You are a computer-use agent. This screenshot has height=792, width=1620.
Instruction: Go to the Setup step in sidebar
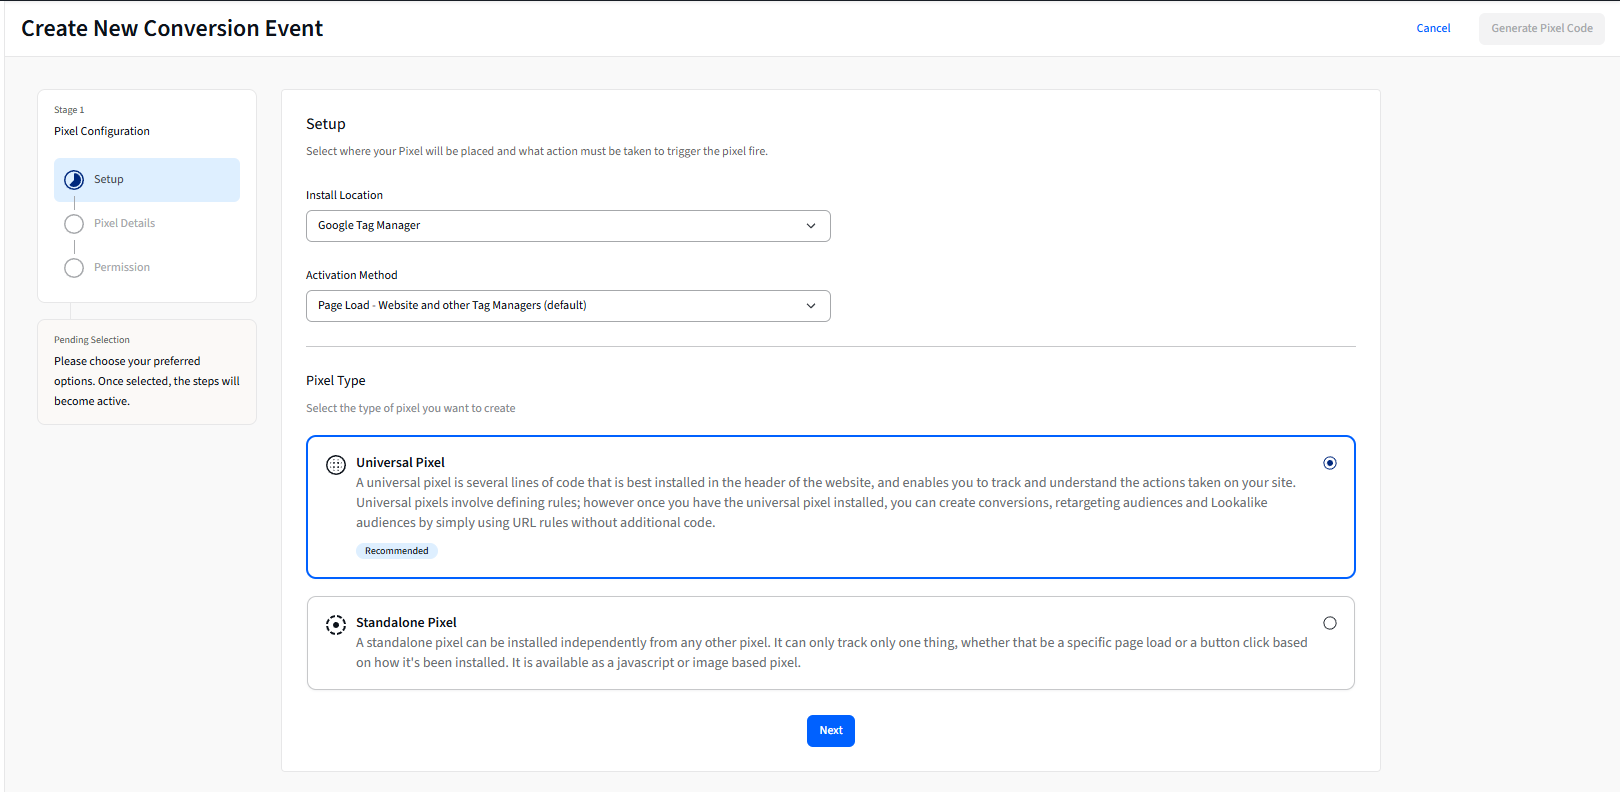(147, 180)
